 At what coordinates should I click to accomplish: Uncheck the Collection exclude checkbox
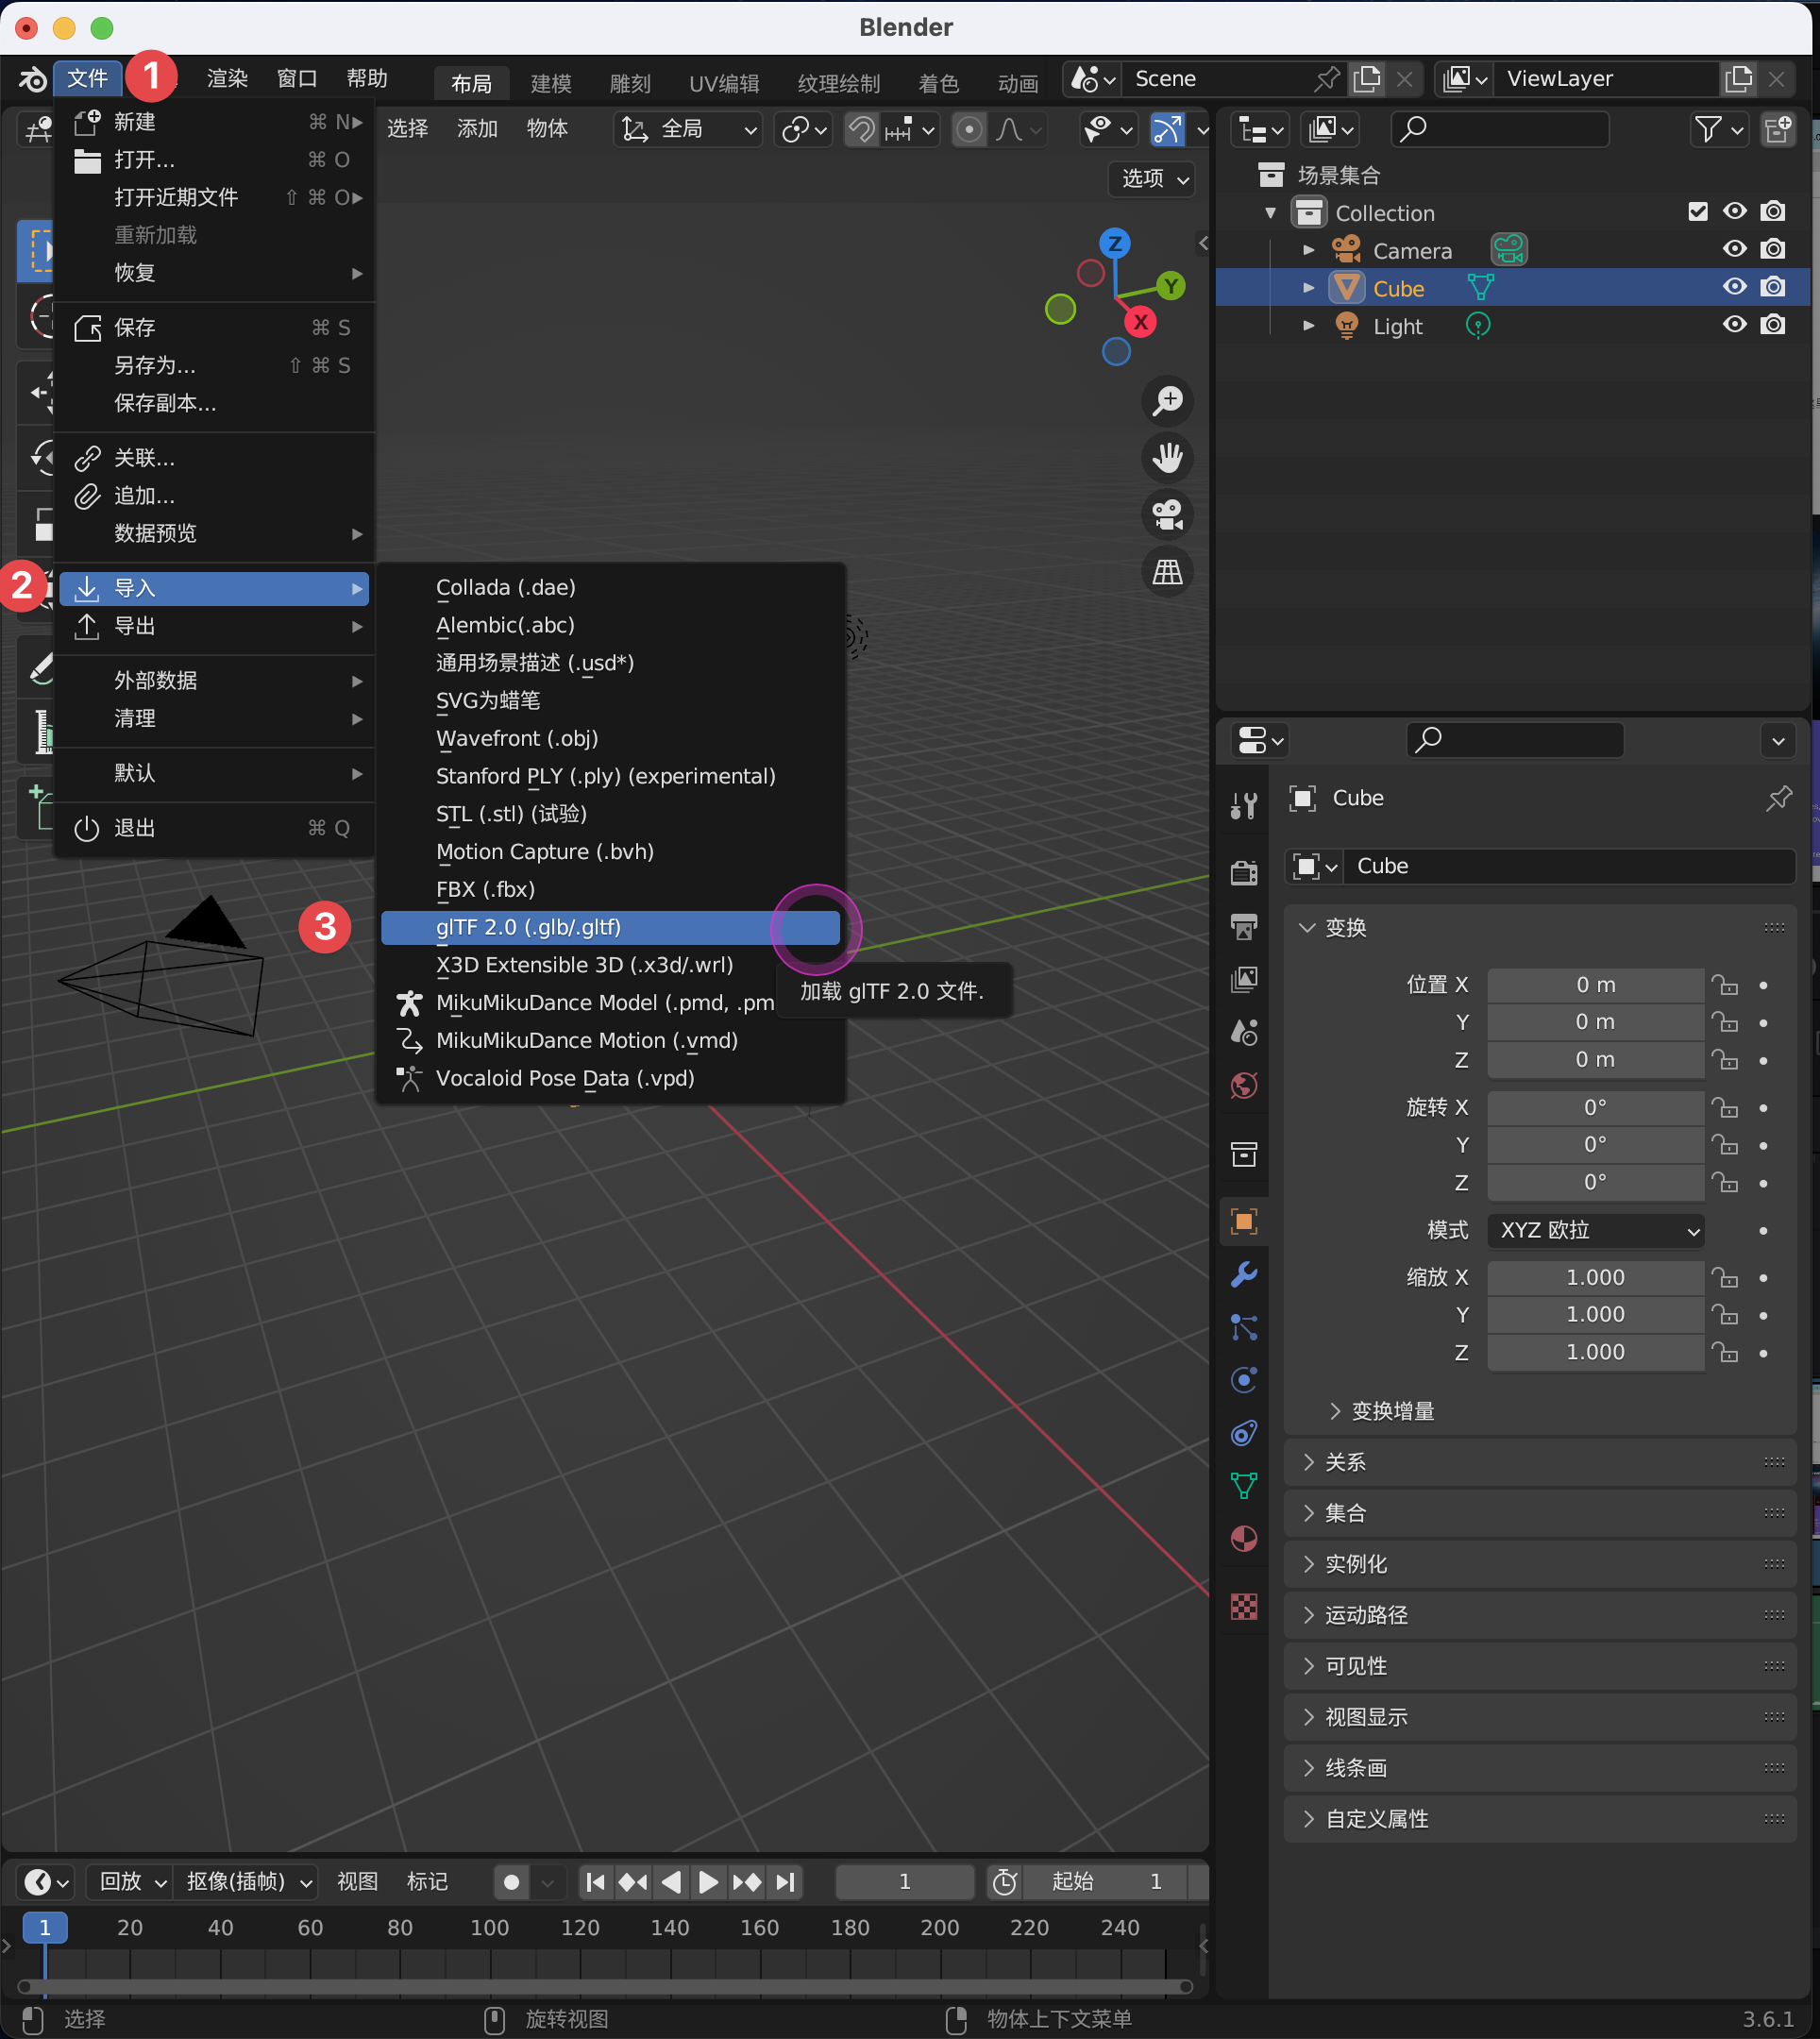(x=1697, y=212)
